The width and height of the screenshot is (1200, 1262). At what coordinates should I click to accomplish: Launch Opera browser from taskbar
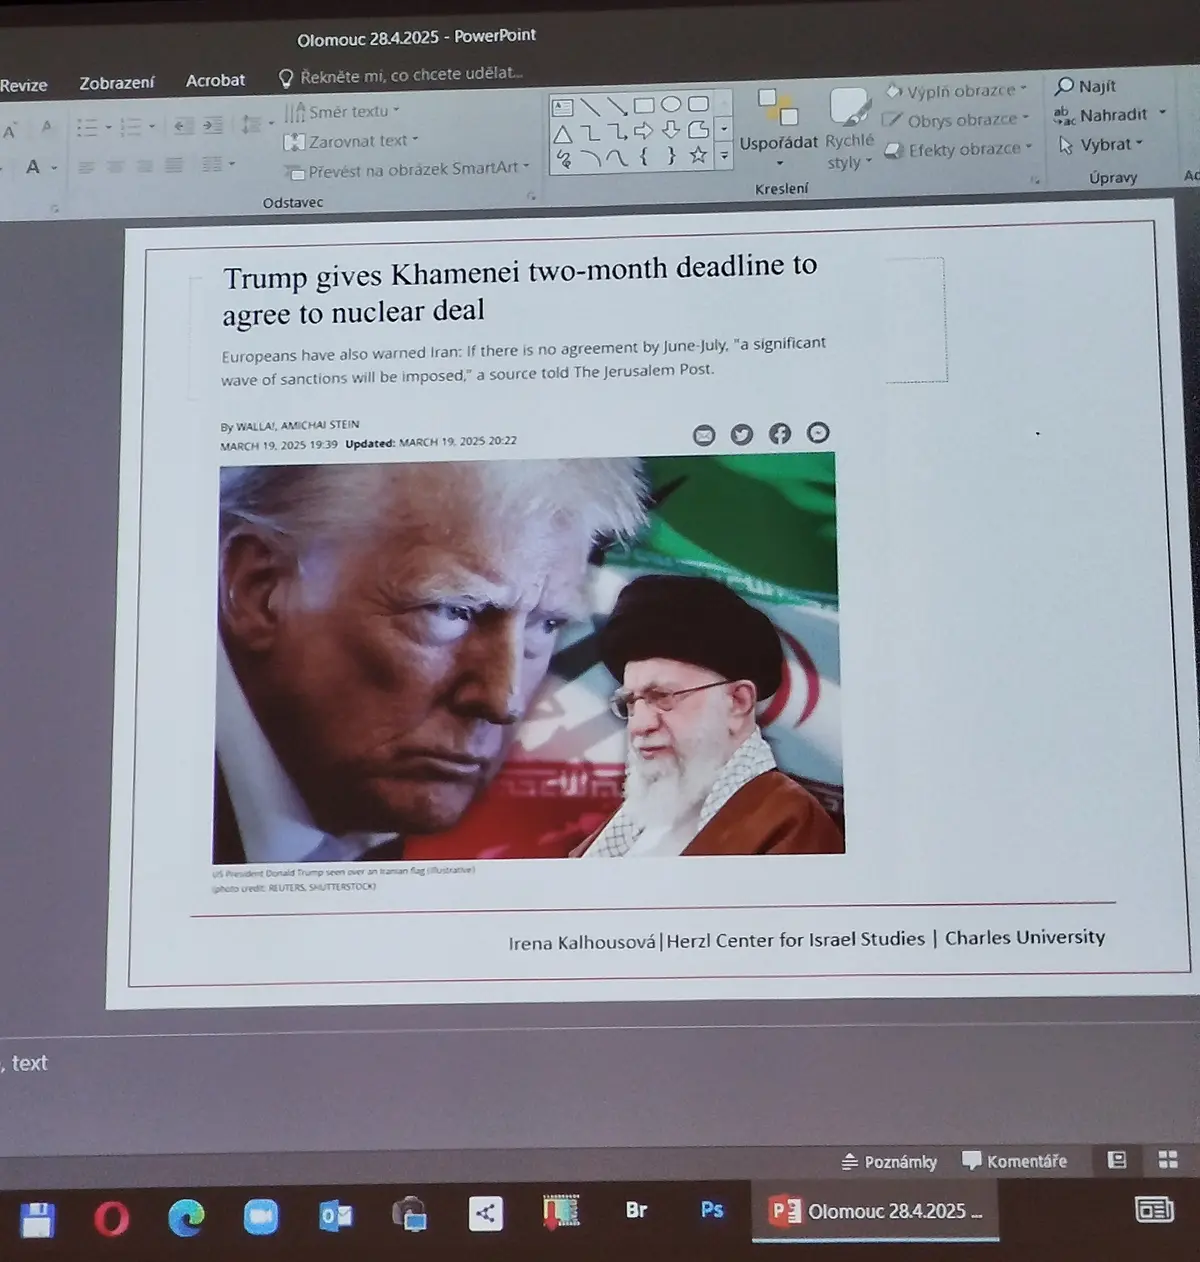(x=111, y=1219)
